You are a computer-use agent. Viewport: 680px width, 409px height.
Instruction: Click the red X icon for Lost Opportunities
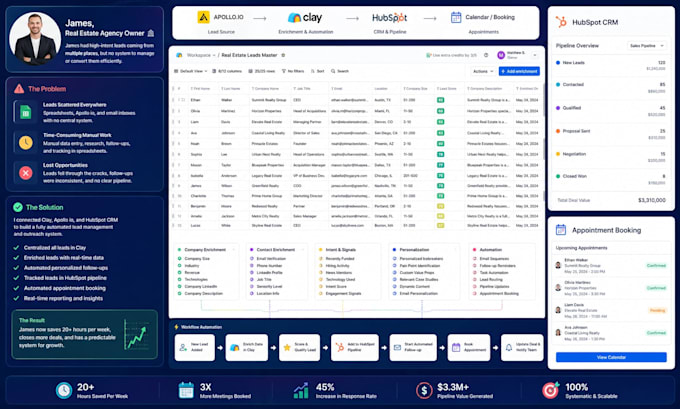tap(26, 173)
